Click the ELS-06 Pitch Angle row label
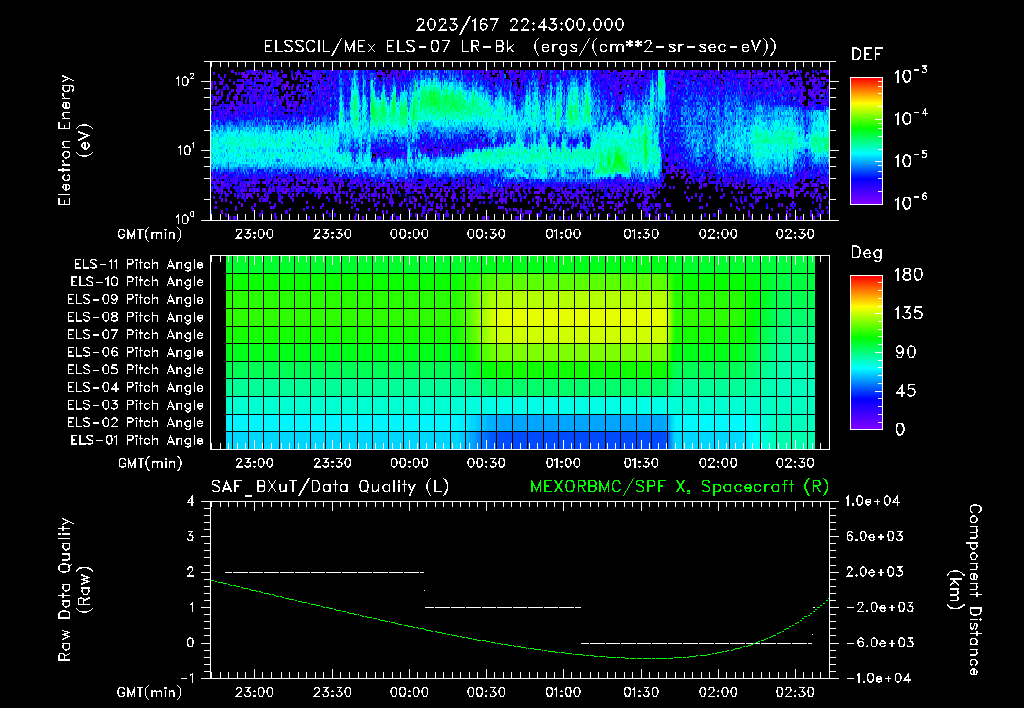The image size is (1024, 708). coord(136,353)
